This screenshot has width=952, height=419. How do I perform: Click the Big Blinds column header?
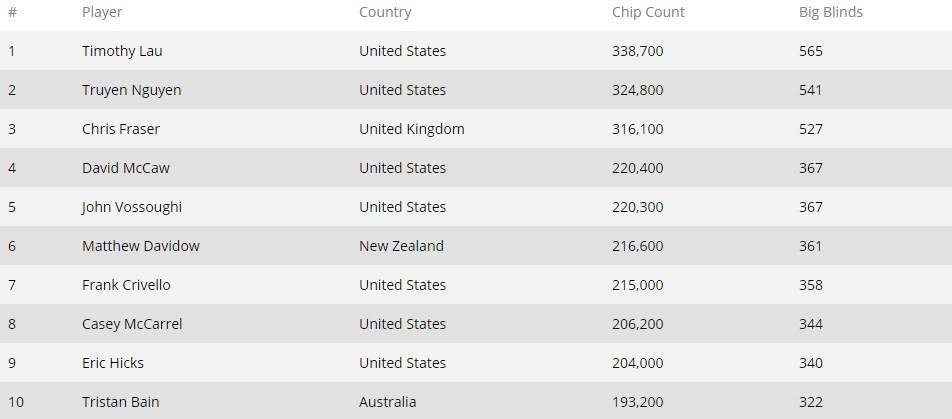[x=830, y=13]
